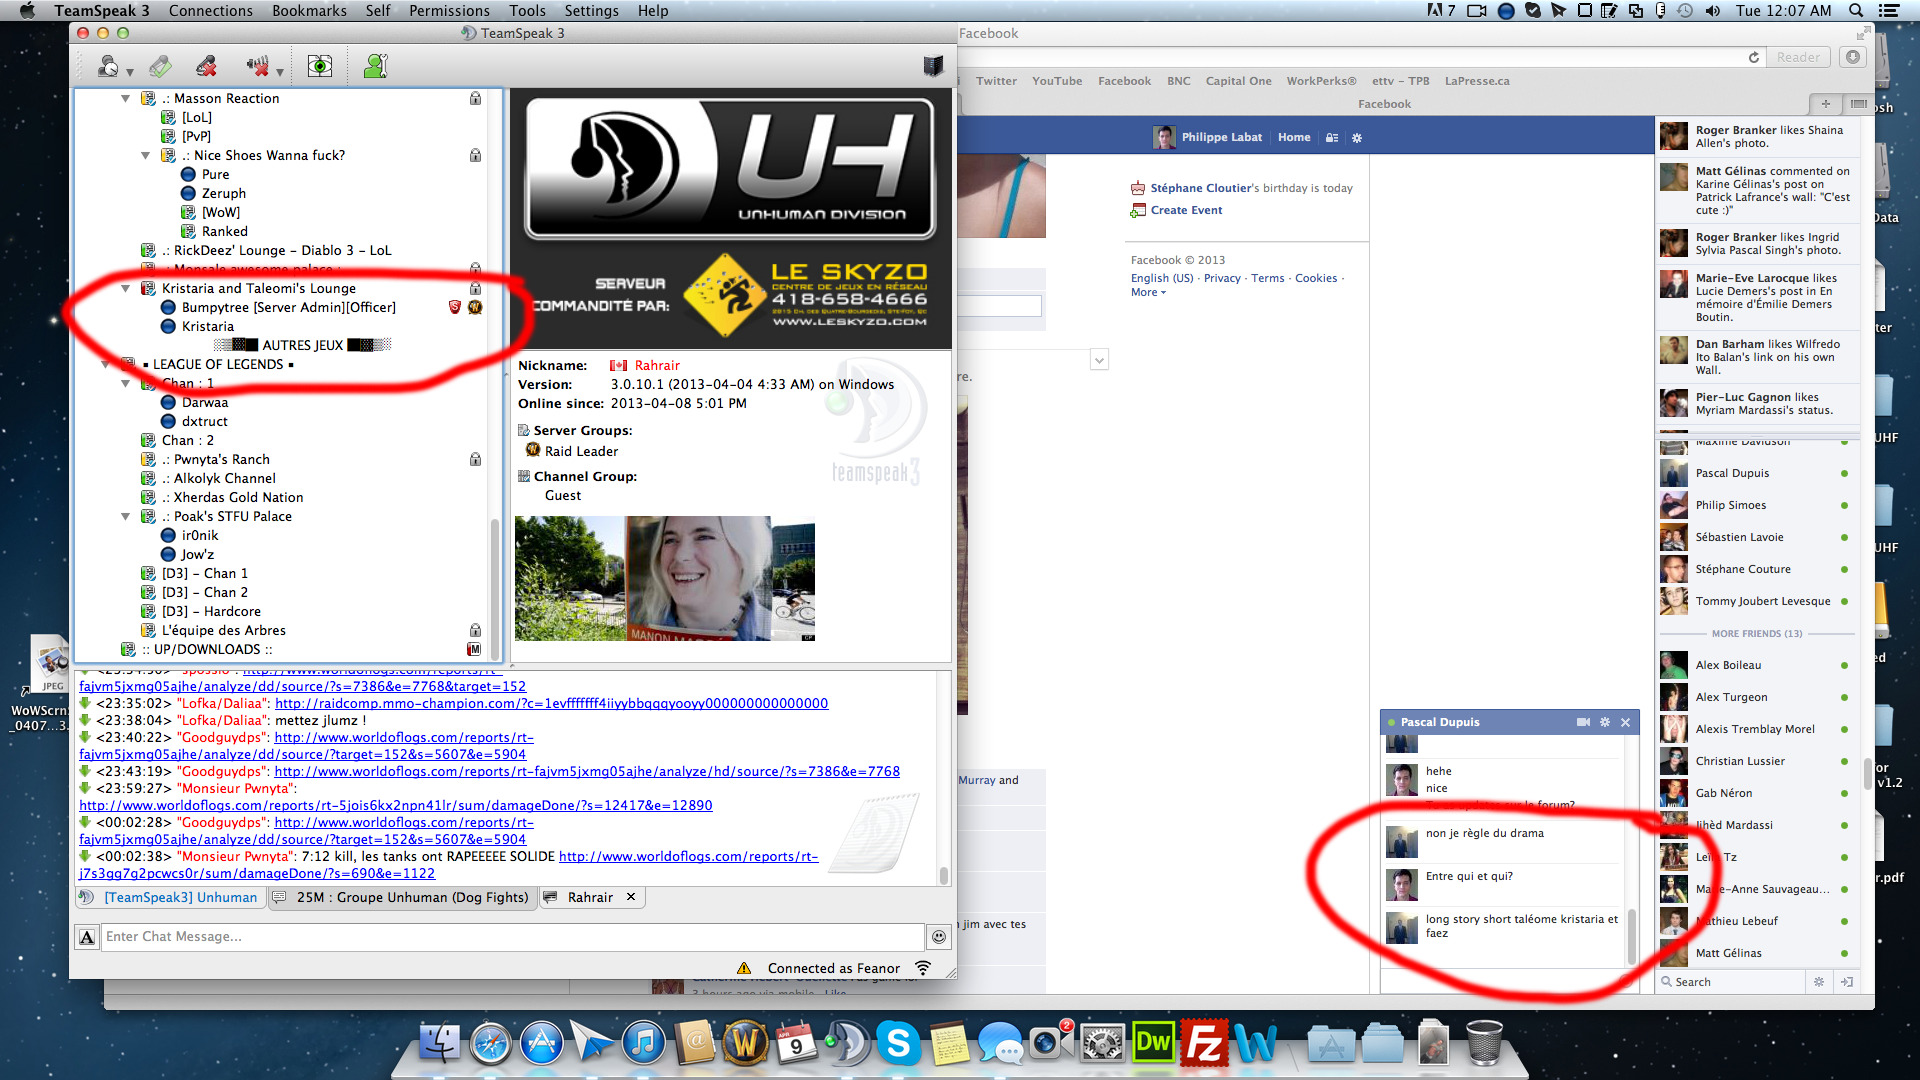
Task: Collapse Kristaria and Taleomi's Lounge
Action: [126, 289]
